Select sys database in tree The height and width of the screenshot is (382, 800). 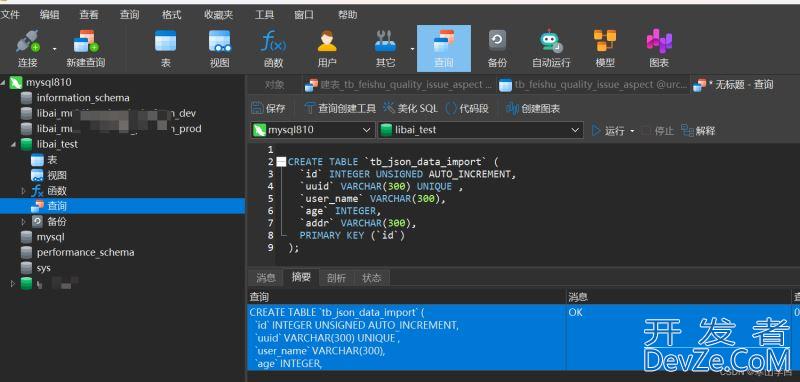click(43, 268)
